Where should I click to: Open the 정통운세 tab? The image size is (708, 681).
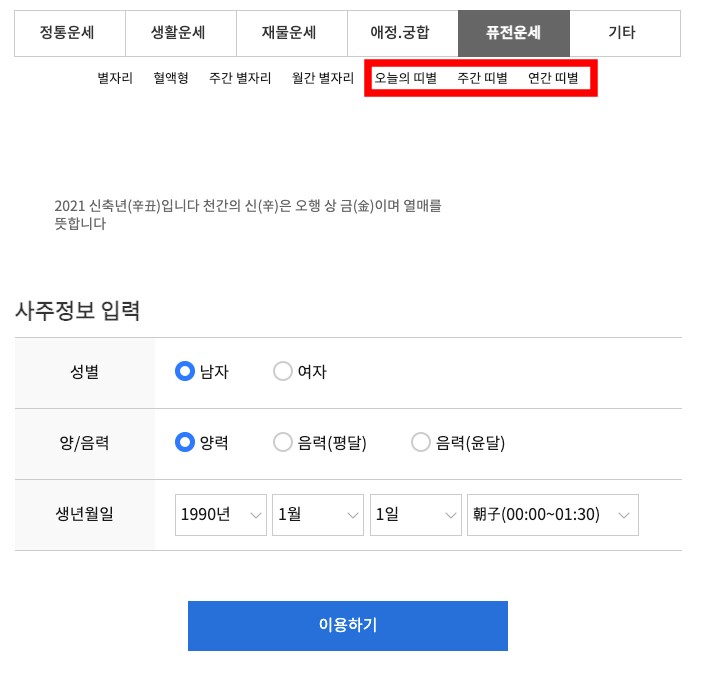pyautogui.click(x=69, y=33)
